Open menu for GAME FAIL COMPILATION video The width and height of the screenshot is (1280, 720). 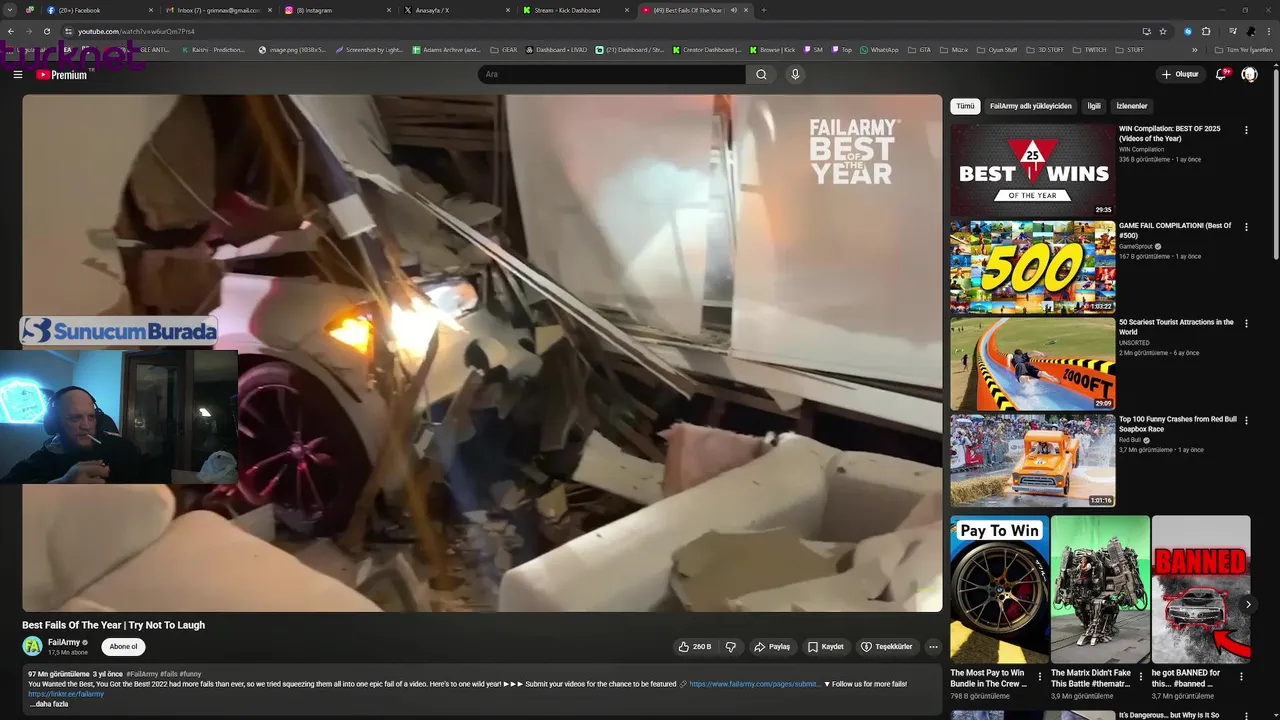tap(1246, 227)
